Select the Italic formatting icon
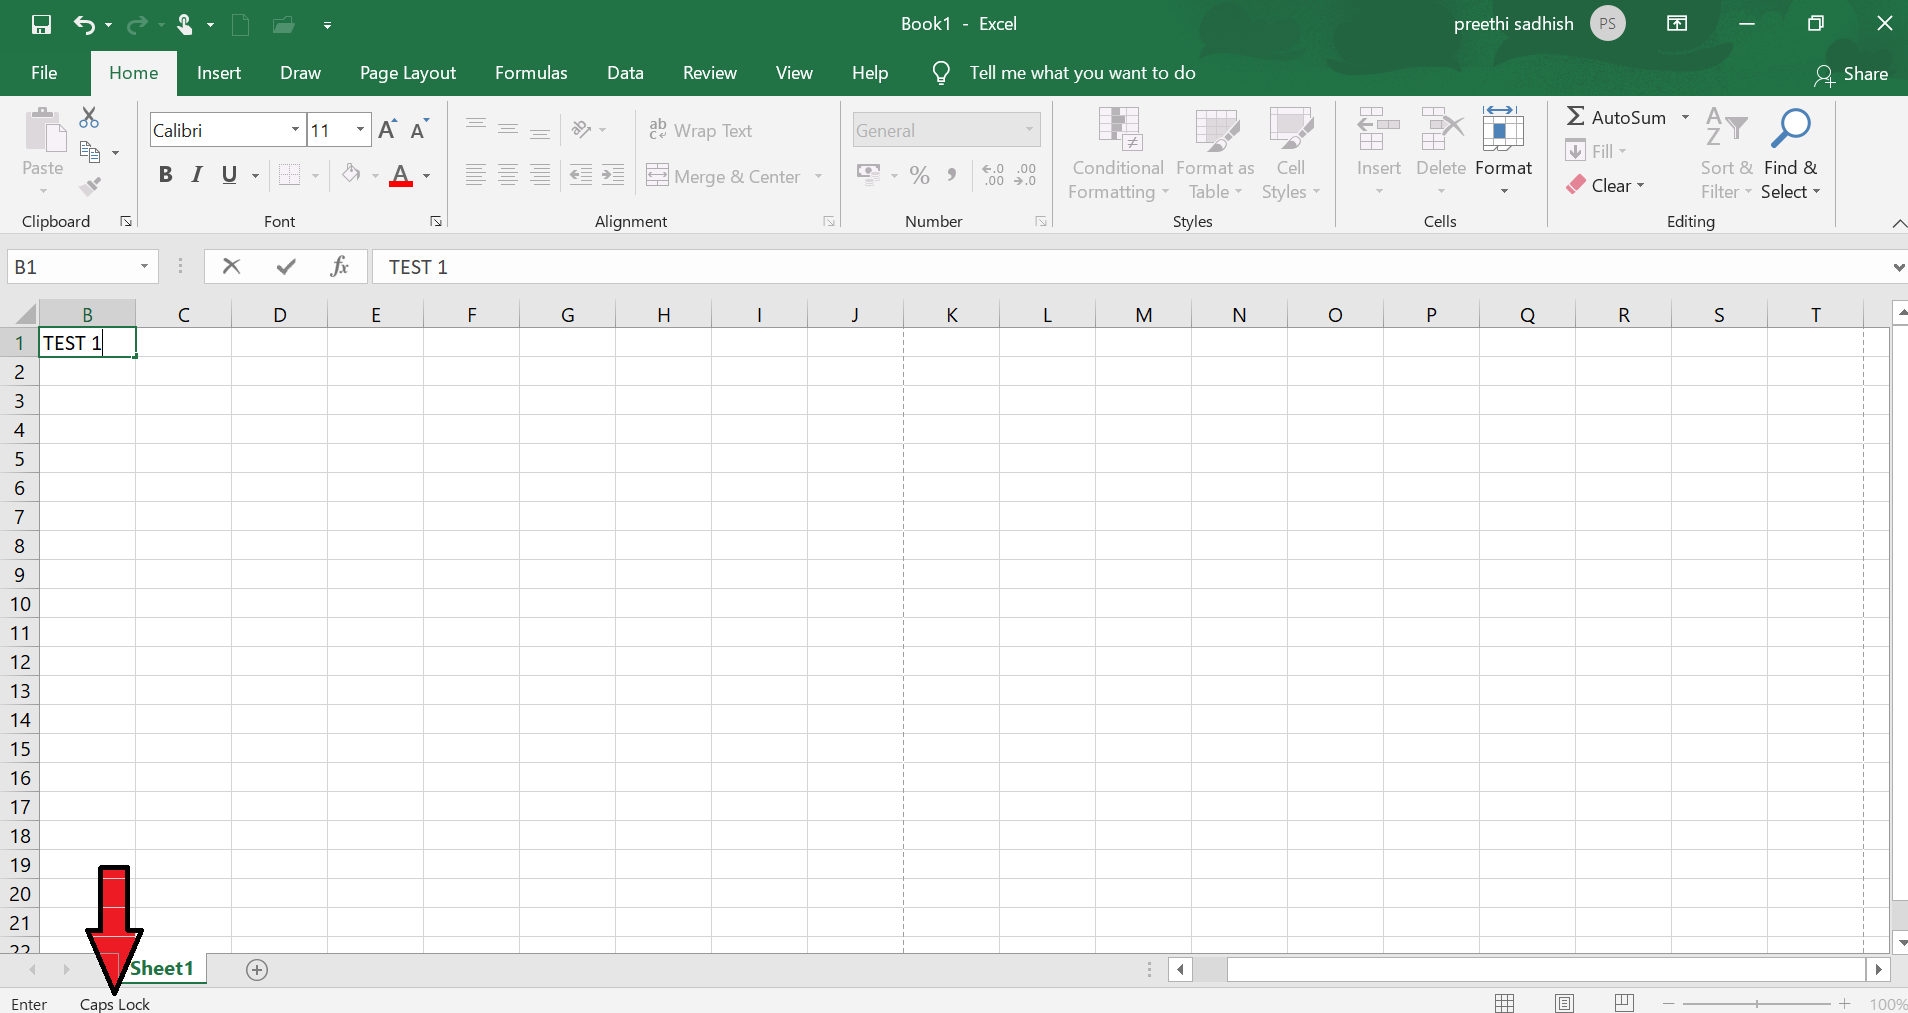This screenshot has width=1908, height=1013. (x=196, y=174)
